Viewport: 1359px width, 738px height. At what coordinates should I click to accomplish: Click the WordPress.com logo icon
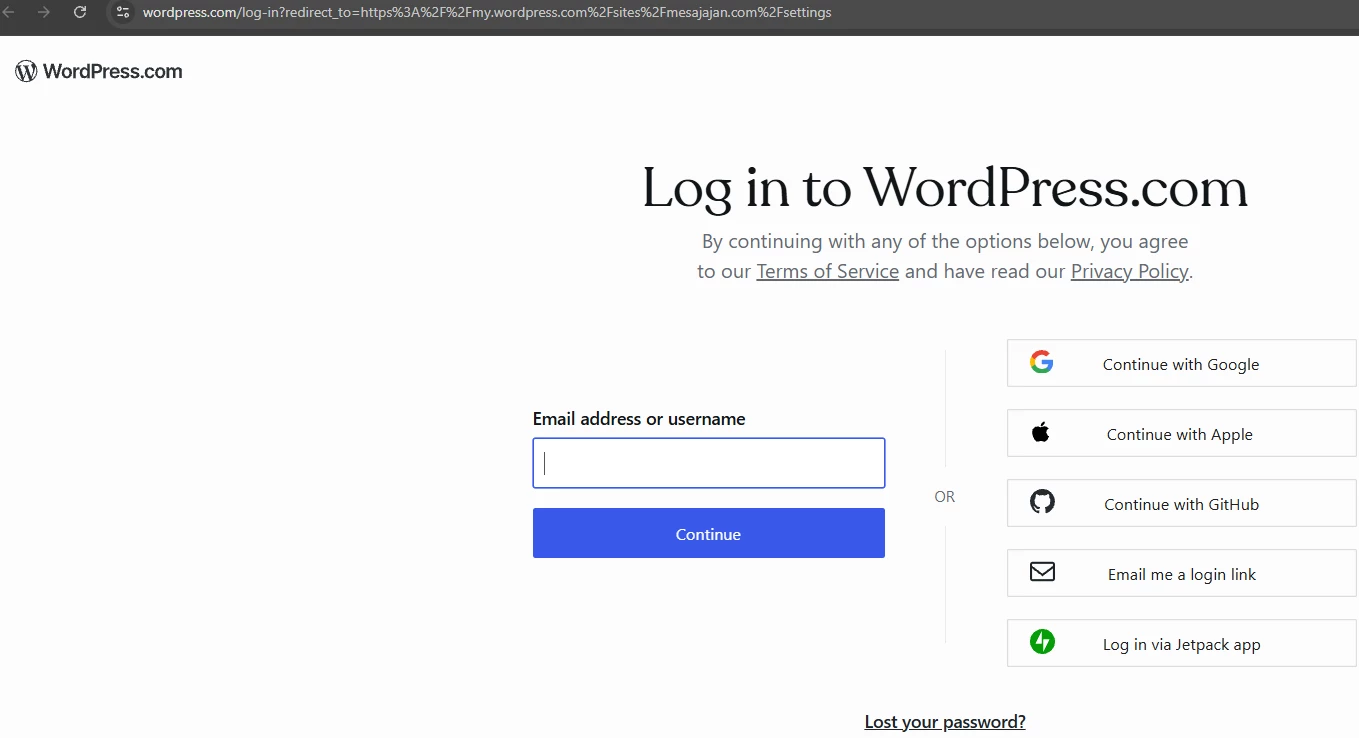26,71
